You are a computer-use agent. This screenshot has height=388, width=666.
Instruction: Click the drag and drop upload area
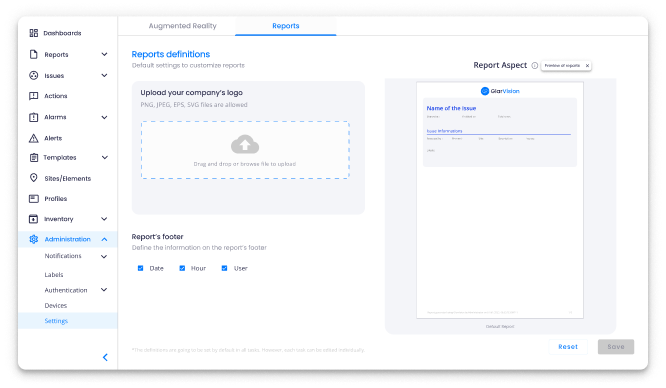point(245,150)
